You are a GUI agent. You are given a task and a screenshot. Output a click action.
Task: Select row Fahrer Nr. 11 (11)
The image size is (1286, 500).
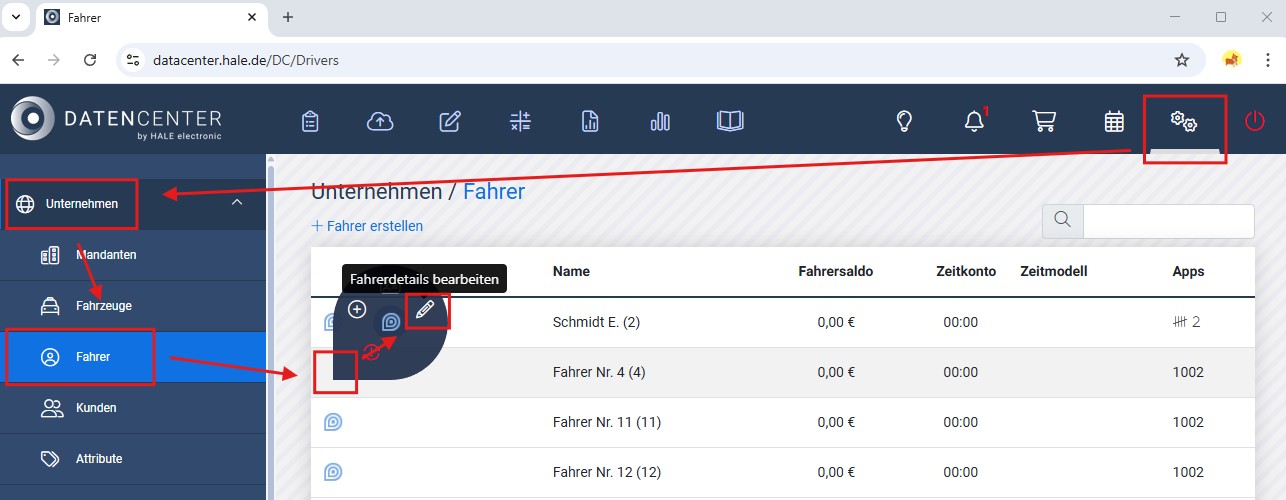(782, 422)
